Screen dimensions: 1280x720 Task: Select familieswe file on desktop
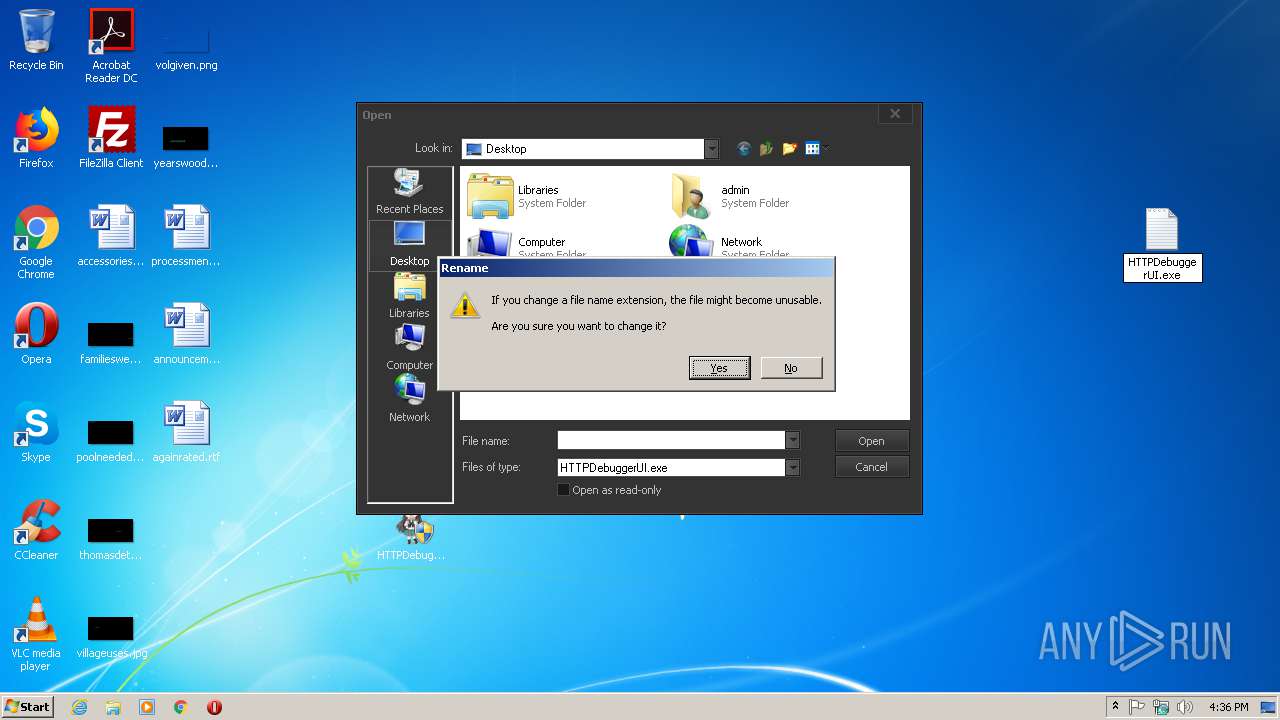point(111,342)
